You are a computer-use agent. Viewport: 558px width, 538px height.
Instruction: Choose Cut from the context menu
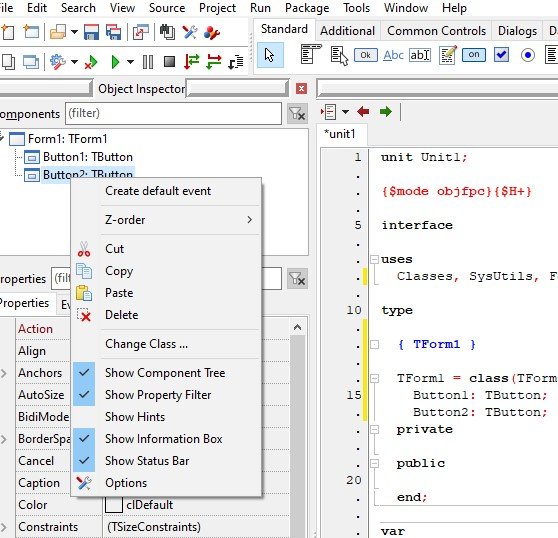[165, 249]
